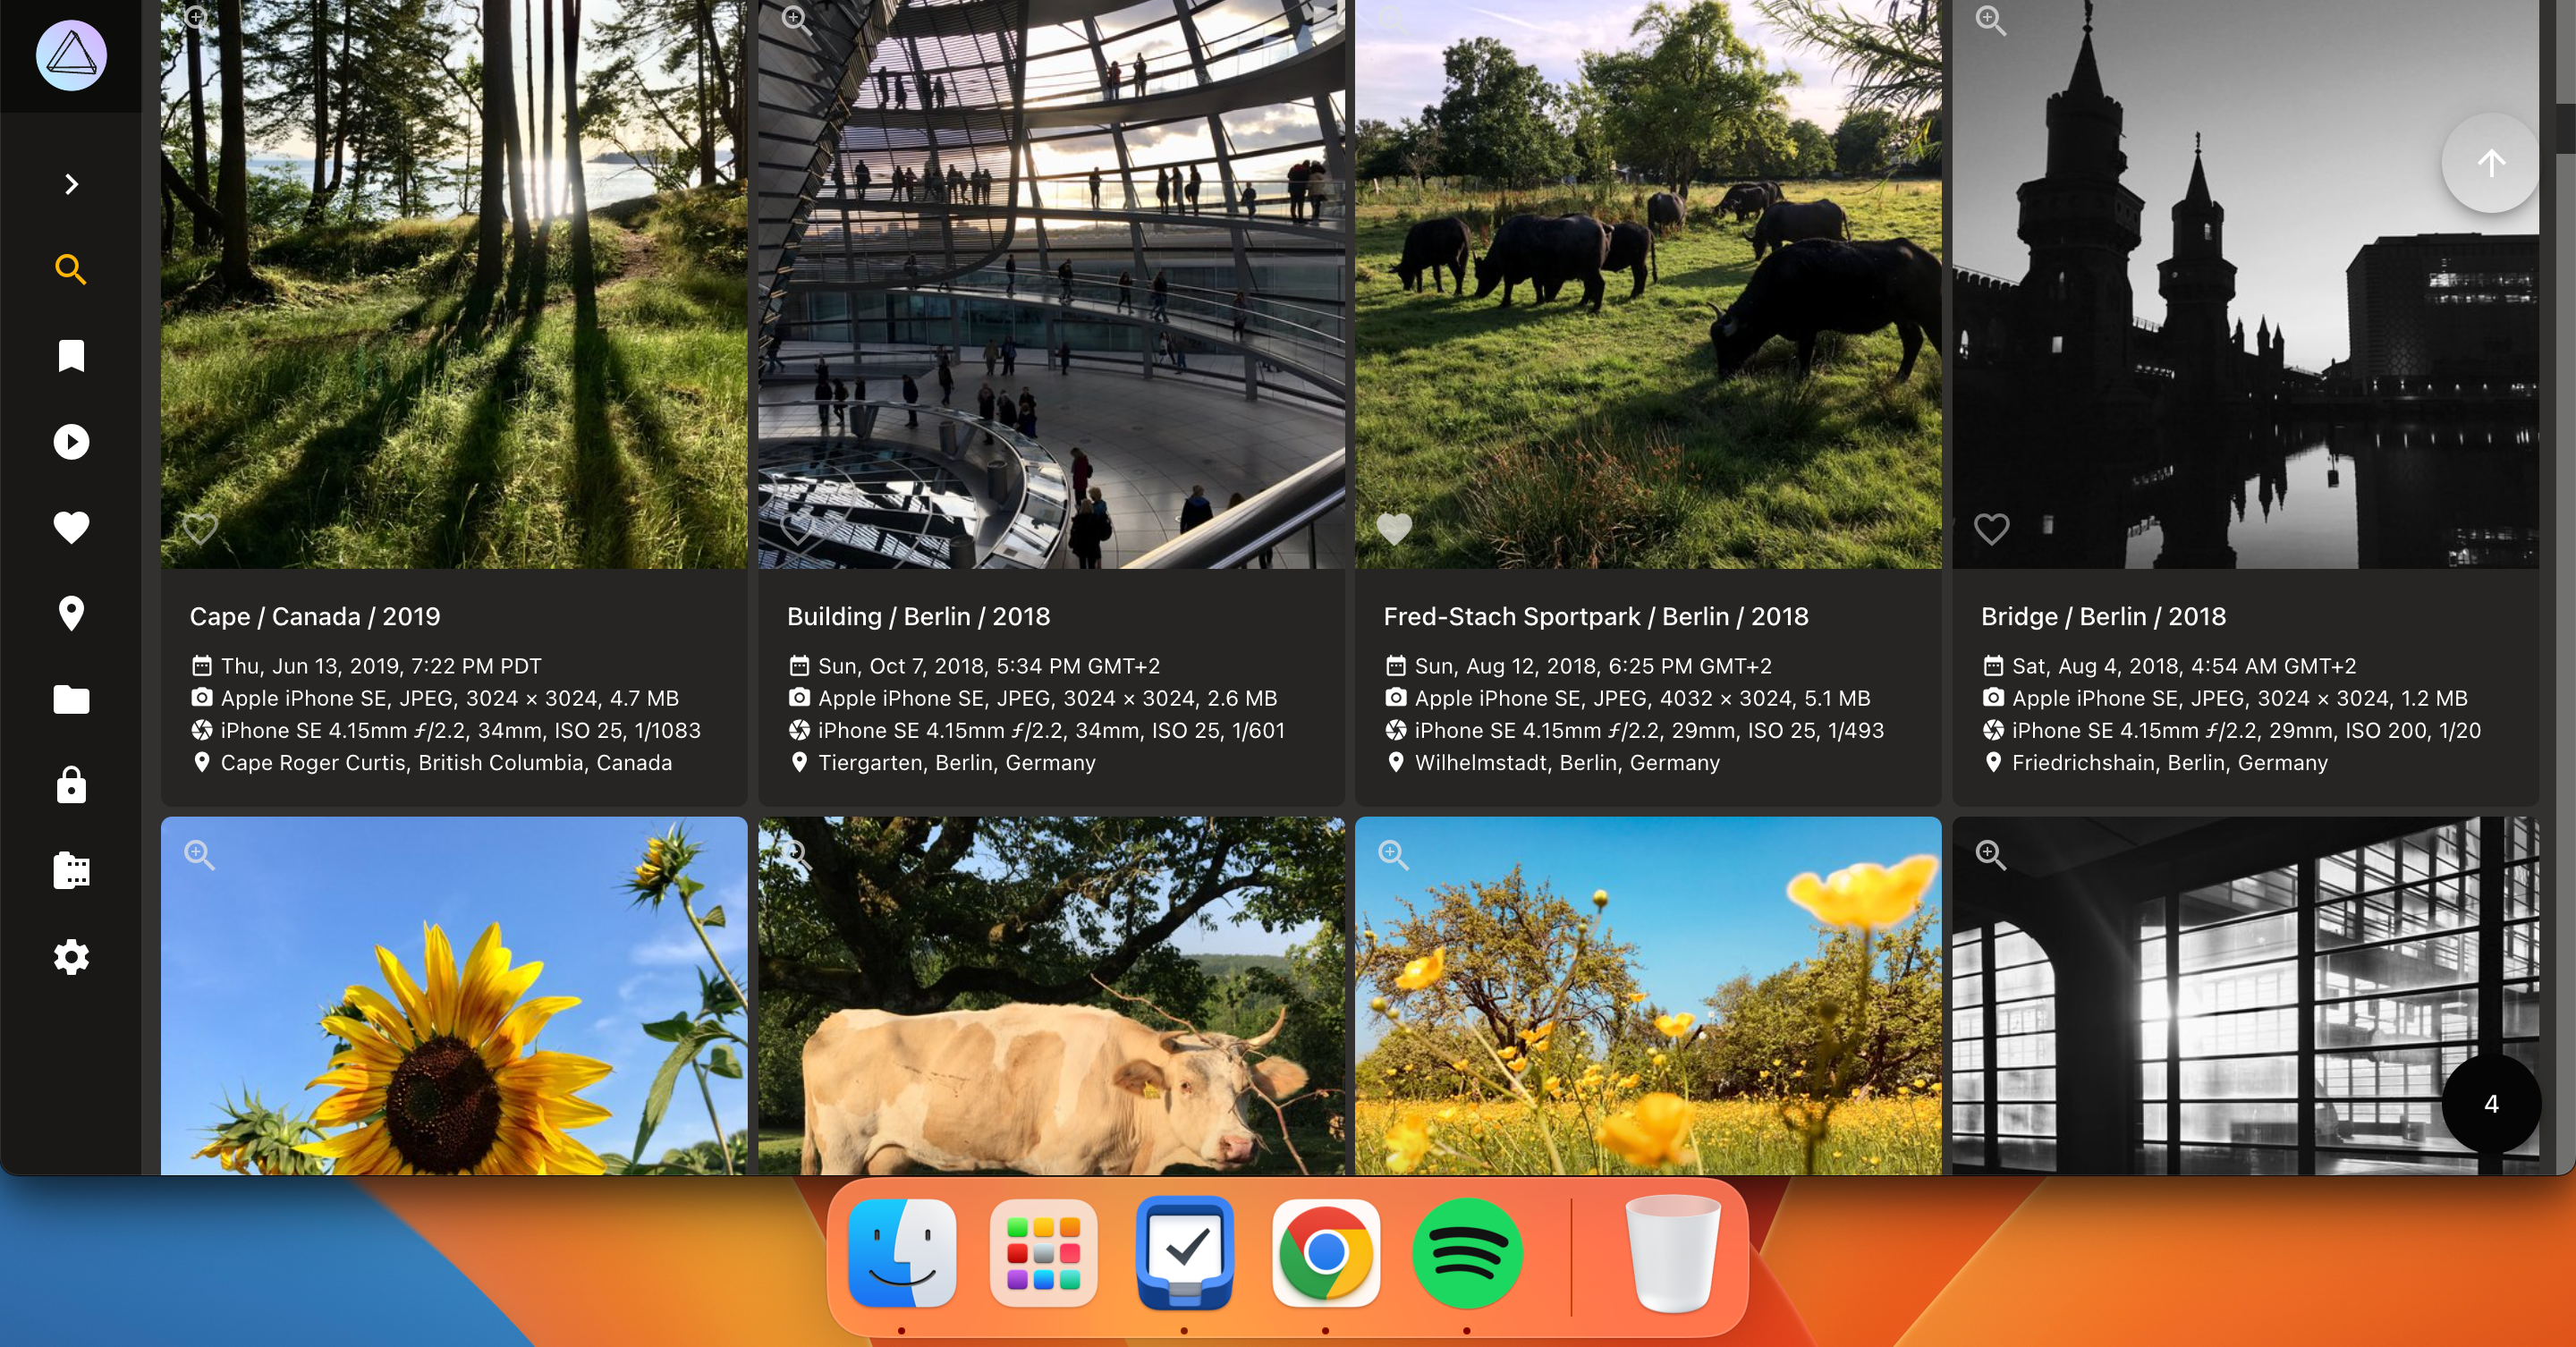Open Private section via the lock icon
The width and height of the screenshot is (2576, 1347).
click(70, 785)
